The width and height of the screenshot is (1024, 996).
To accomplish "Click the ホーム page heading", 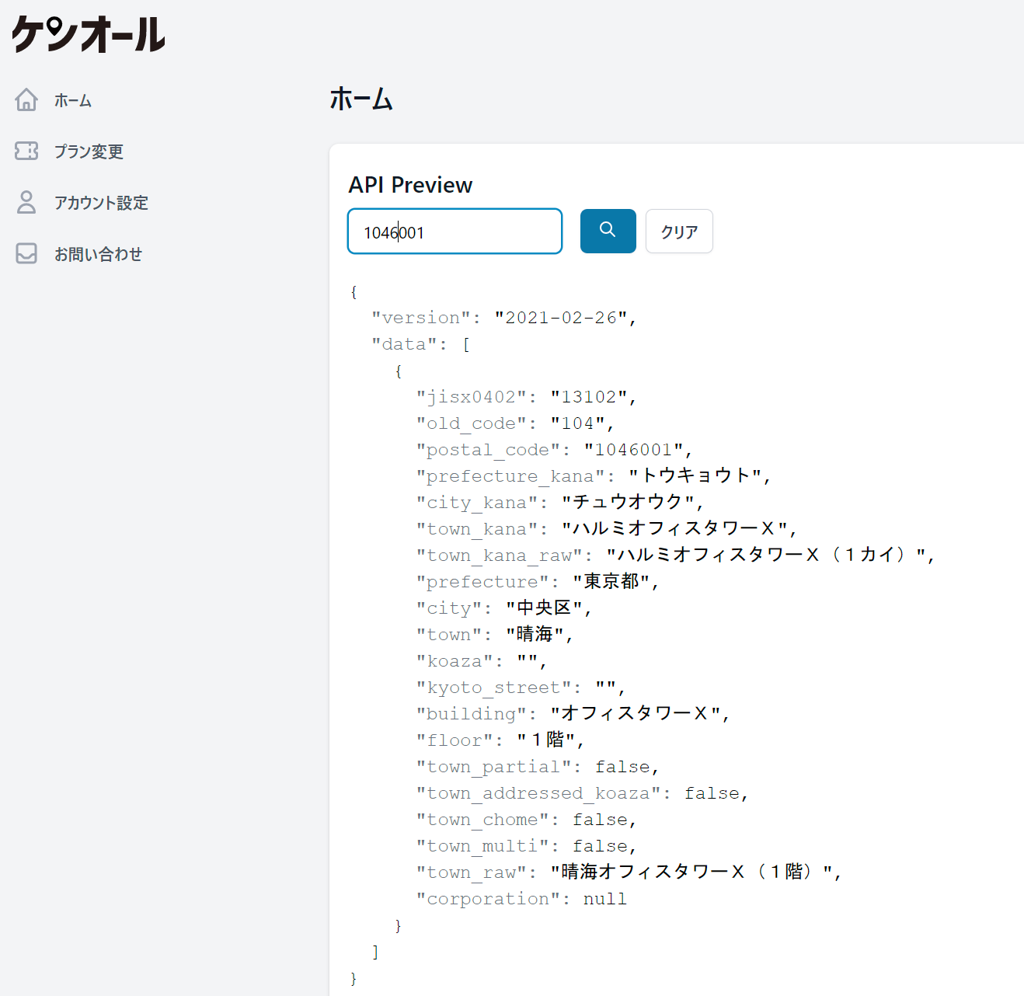I will click(360, 99).
